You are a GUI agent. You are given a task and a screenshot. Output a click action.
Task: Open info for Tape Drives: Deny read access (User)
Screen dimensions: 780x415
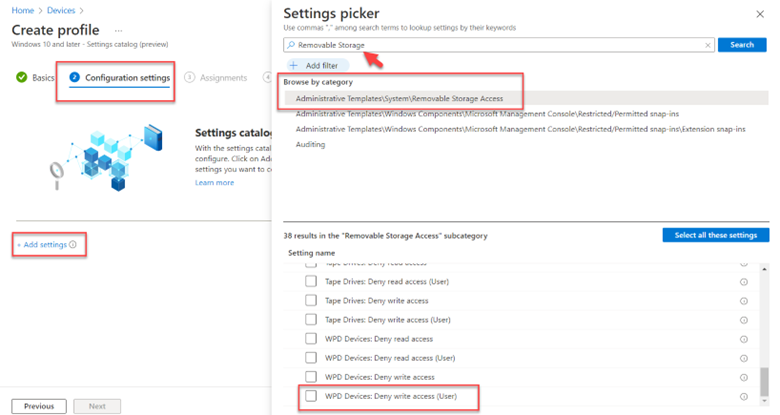click(x=744, y=282)
